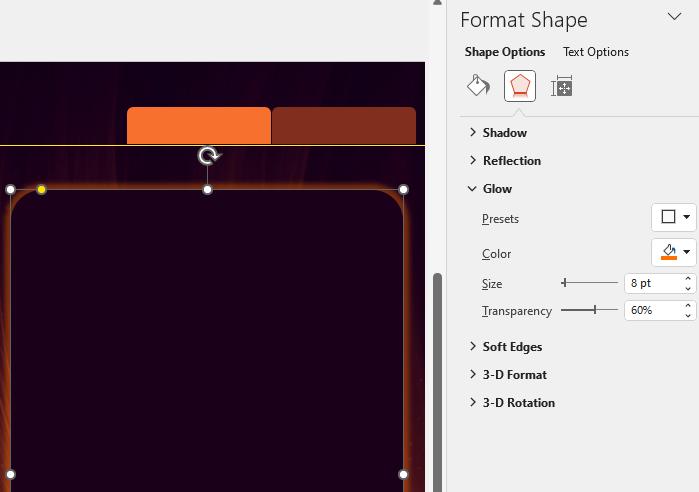Click the glow Size label

pyautogui.click(x=492, y=284)
